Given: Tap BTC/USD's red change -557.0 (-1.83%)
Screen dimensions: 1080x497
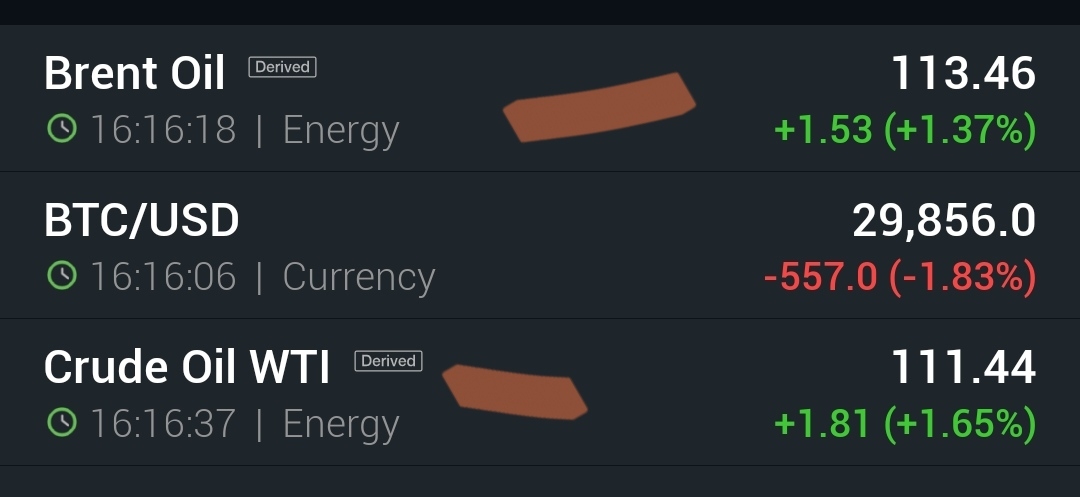Looking at the screenshot, I should [x=899, y=277].
